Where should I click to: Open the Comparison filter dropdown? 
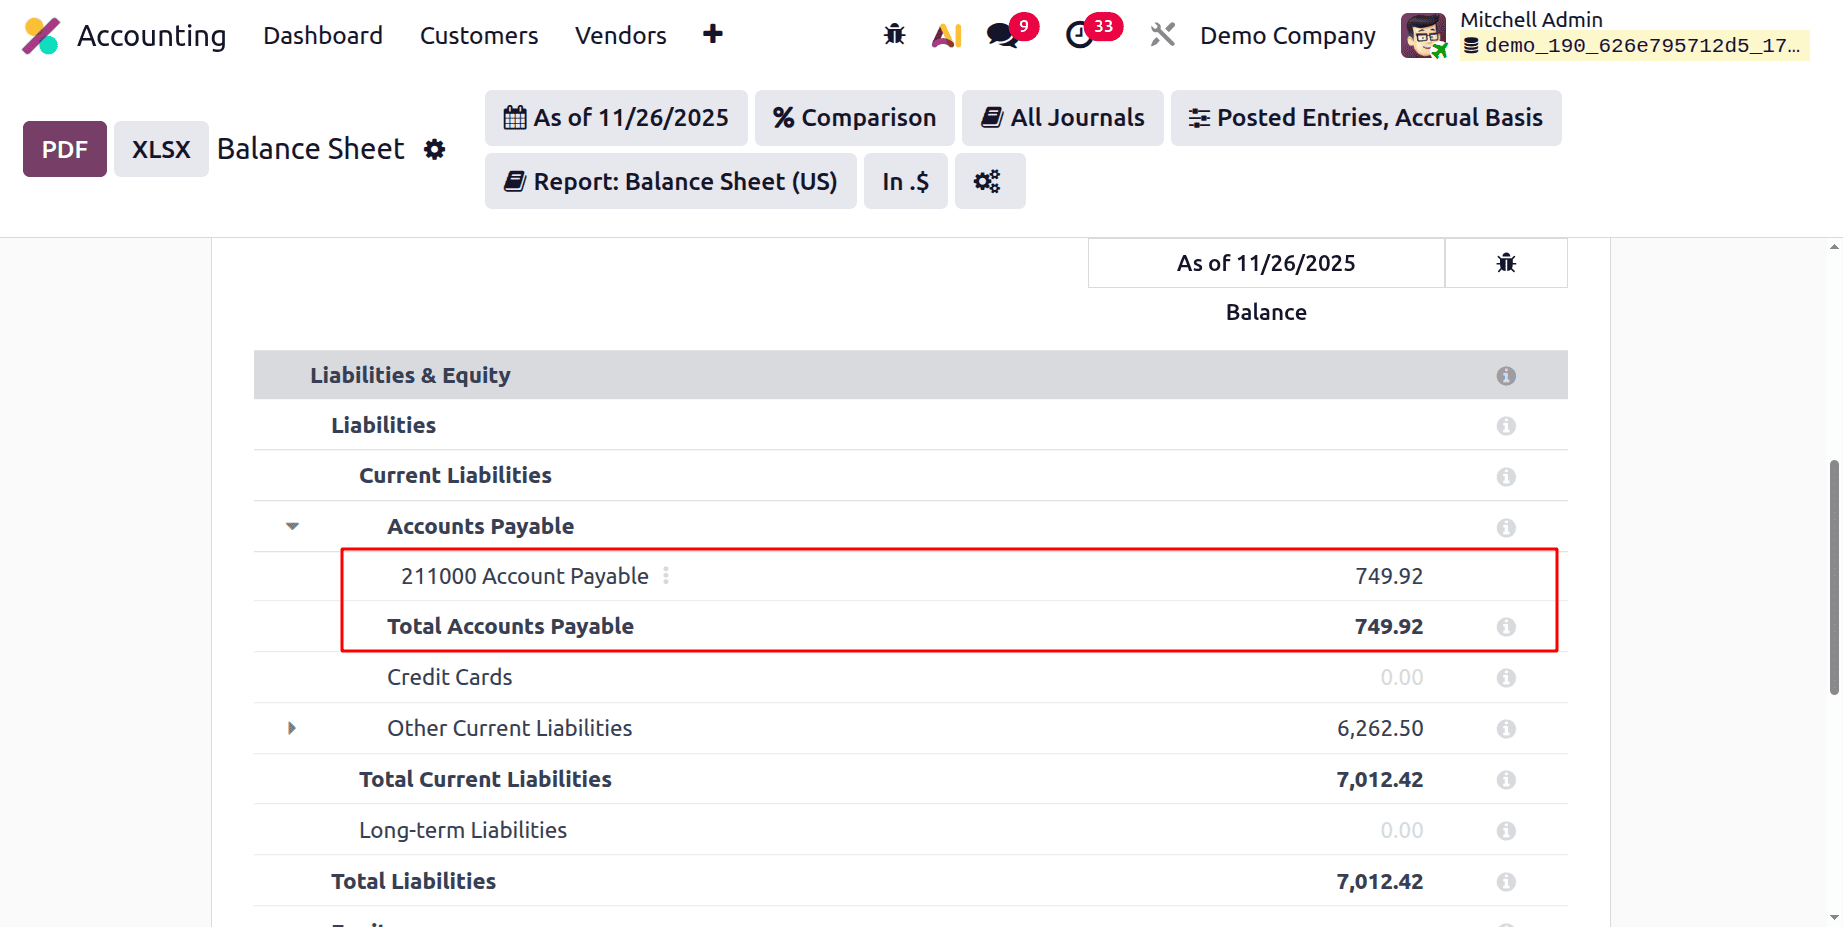point(855,118)
